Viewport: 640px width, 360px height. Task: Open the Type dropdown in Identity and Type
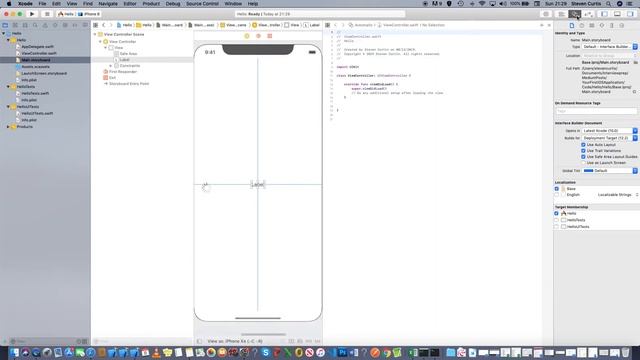[x=609, y=47]
